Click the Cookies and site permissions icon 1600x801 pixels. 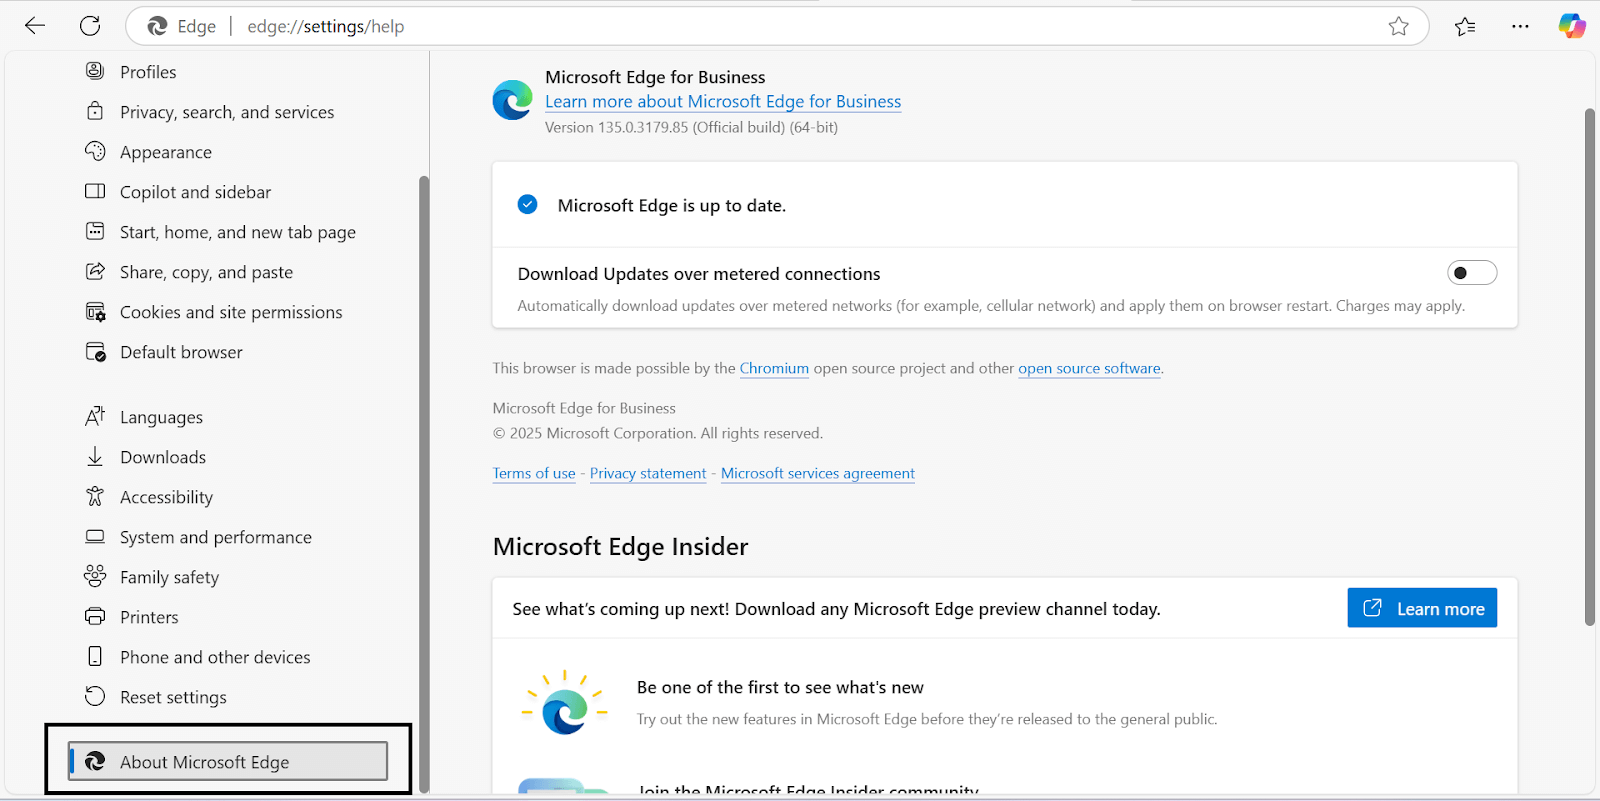95,311
